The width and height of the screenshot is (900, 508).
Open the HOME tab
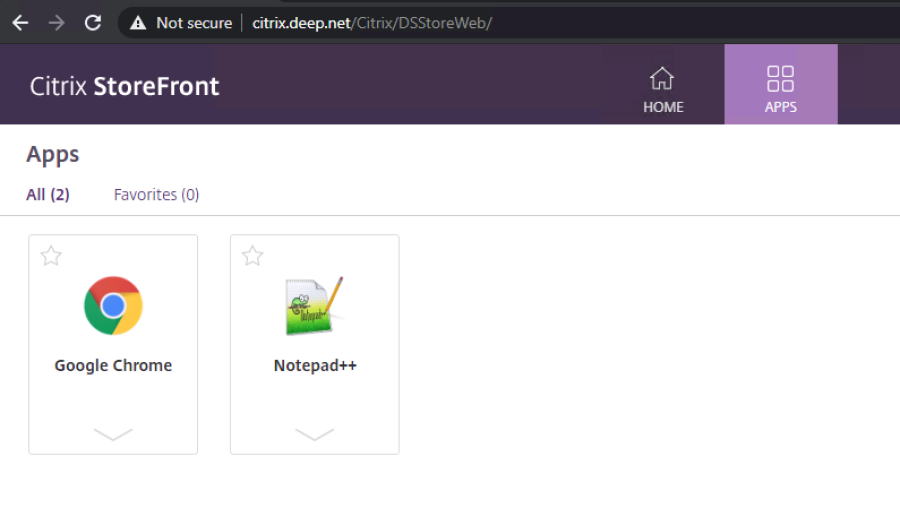click(663, 90)
